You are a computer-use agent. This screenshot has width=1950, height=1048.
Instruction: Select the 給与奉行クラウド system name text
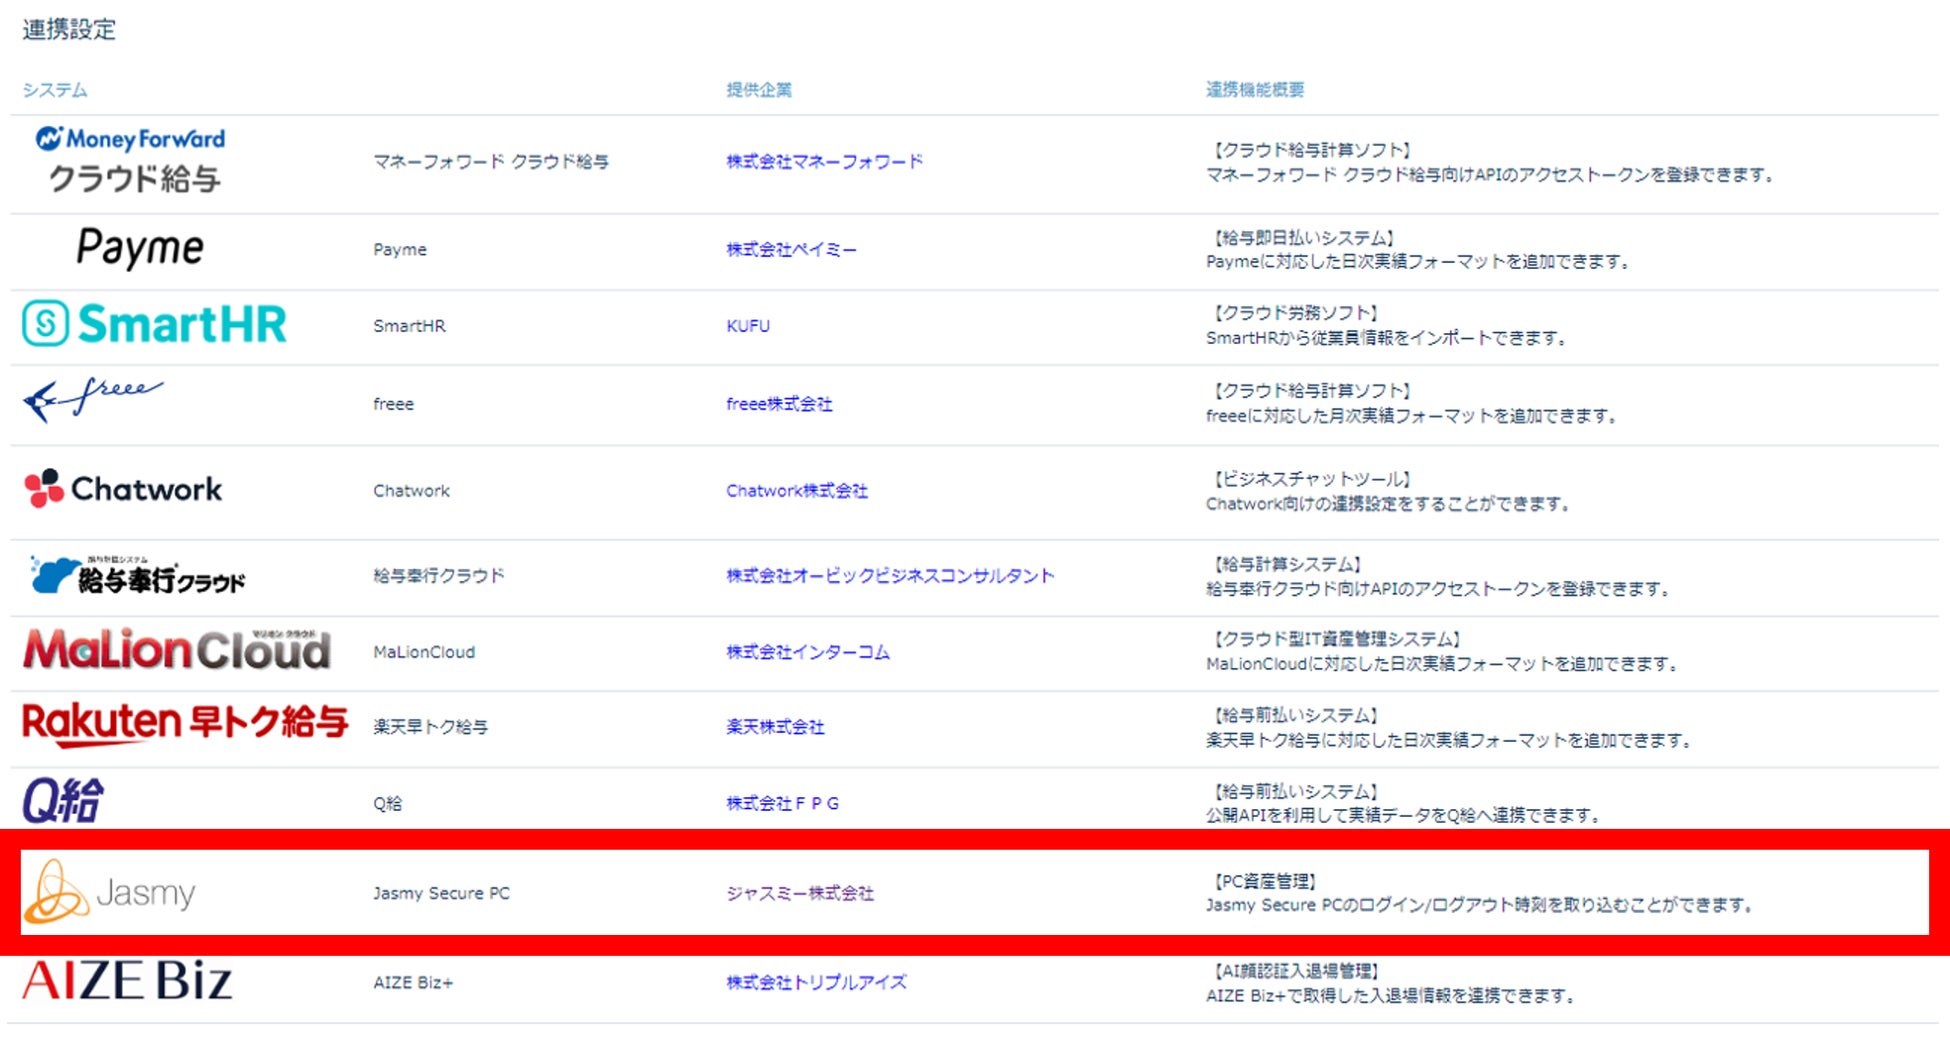(x=439, y=576)
